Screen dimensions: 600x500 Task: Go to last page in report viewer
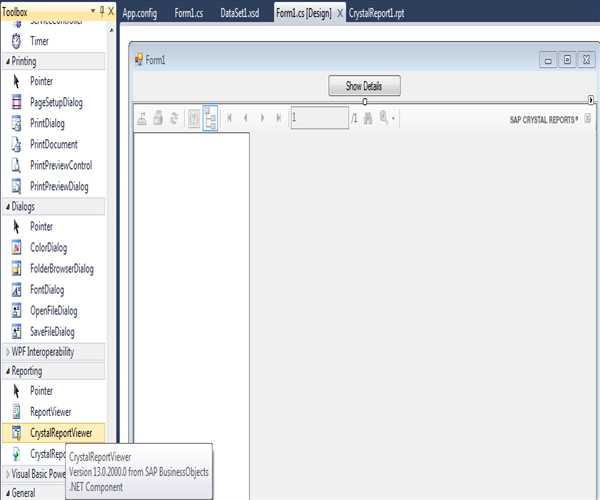point(279,118)
